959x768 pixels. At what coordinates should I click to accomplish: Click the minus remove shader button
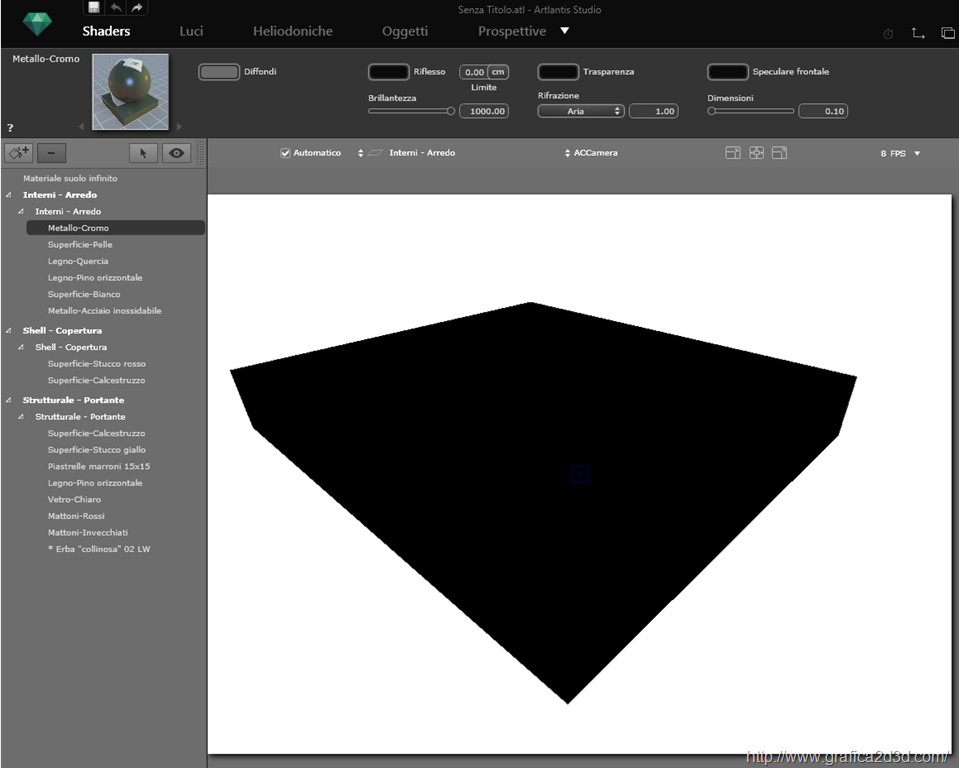point(51,153)
